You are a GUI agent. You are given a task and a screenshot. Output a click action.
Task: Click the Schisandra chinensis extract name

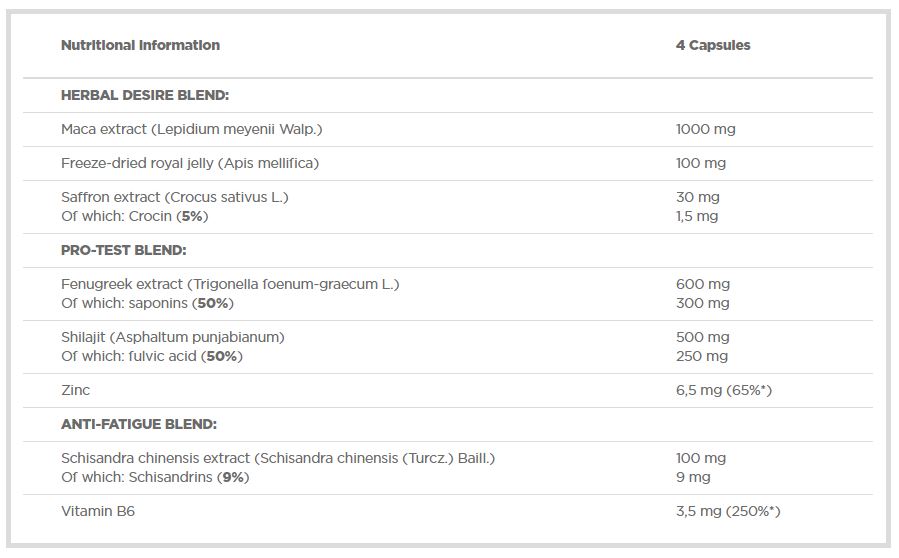tap(278, 458)
